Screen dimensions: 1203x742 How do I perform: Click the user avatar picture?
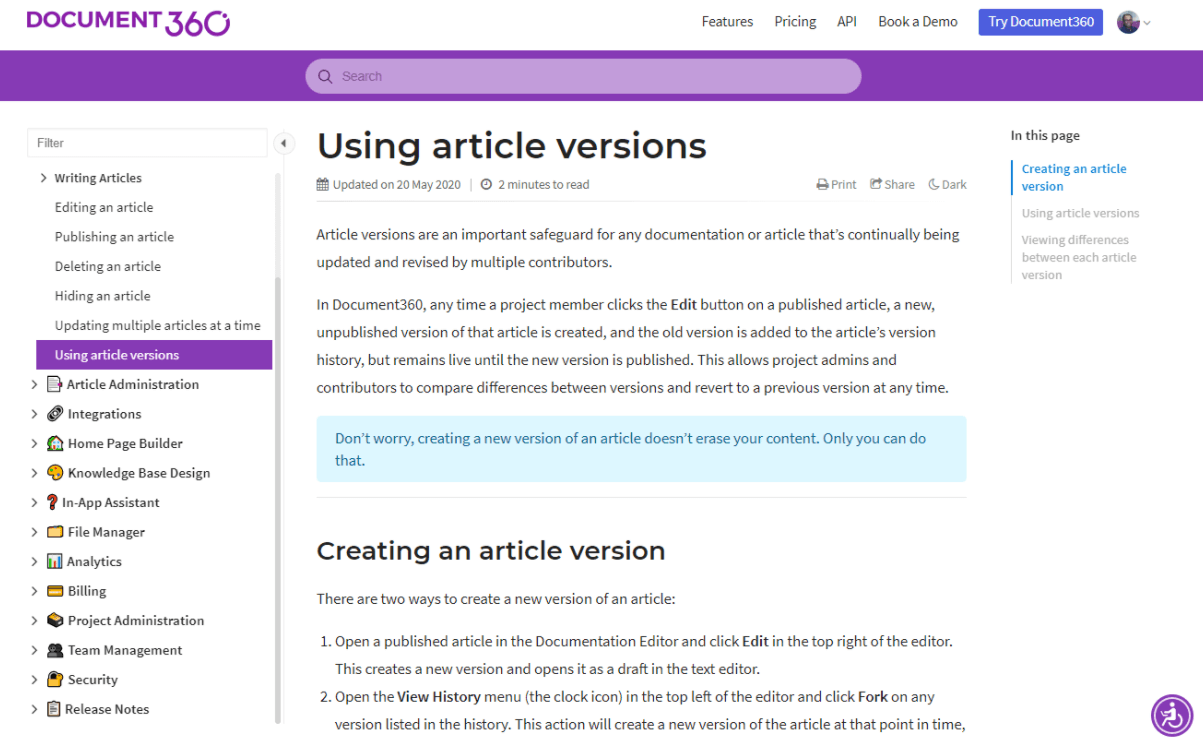pos(1128,22)
